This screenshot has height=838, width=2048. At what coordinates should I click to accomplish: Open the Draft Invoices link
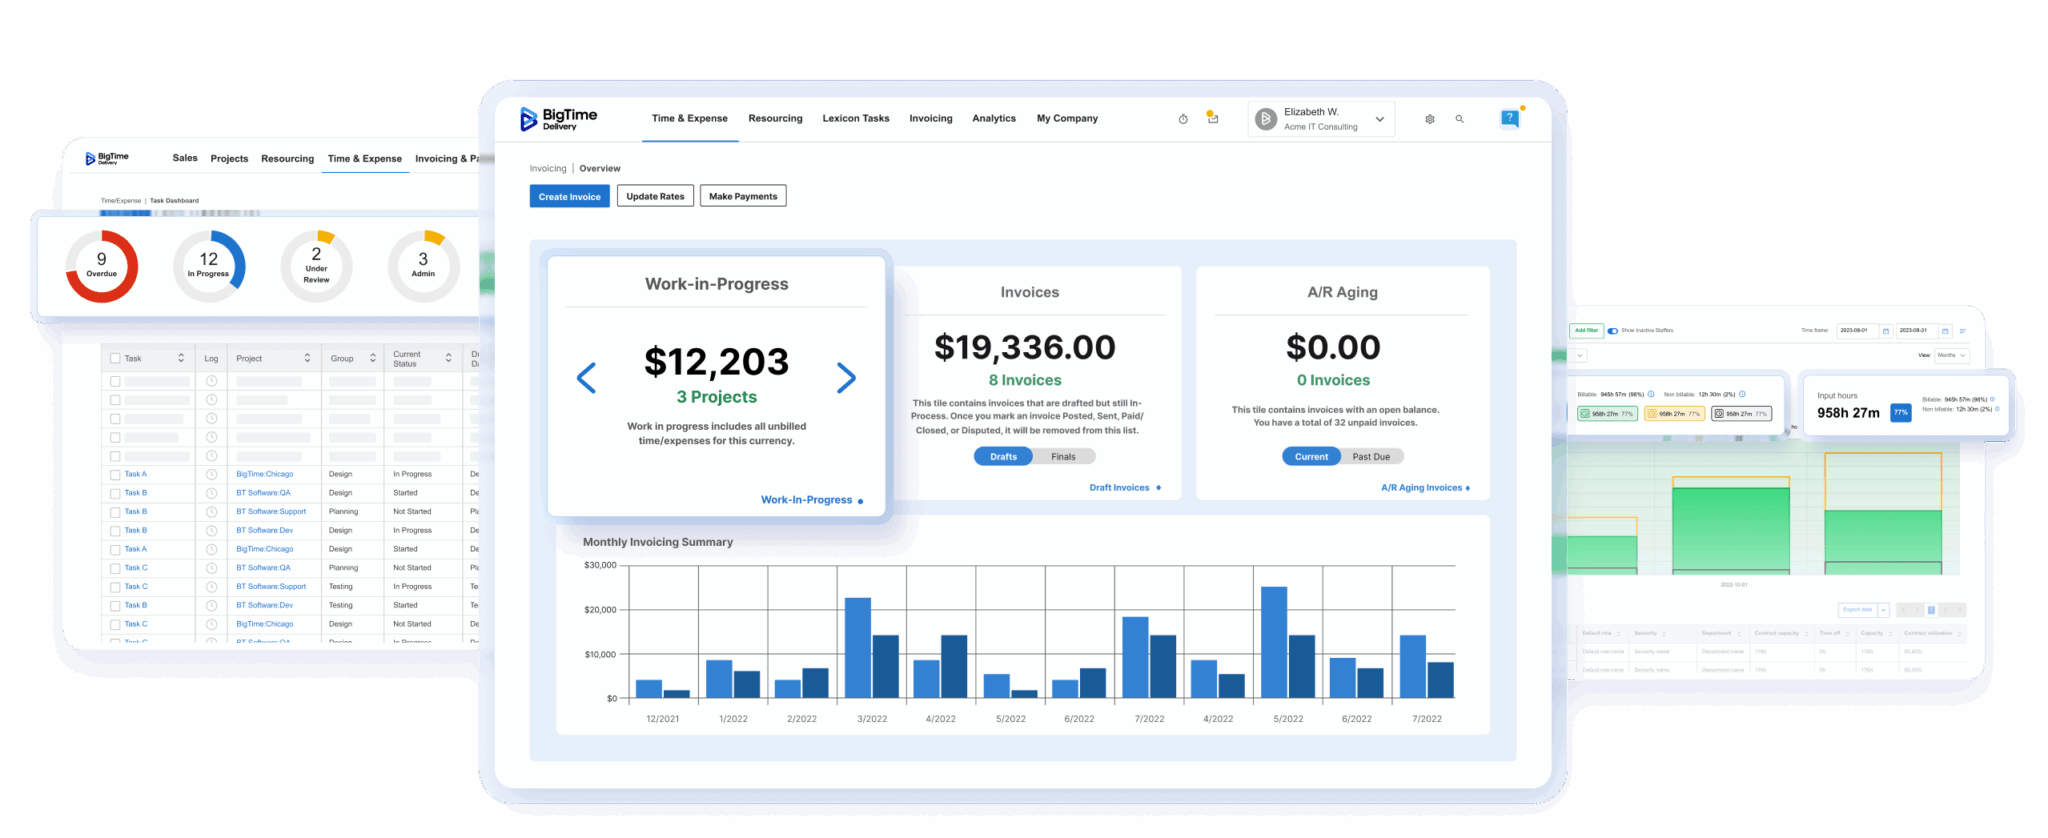coord(1119,488)
